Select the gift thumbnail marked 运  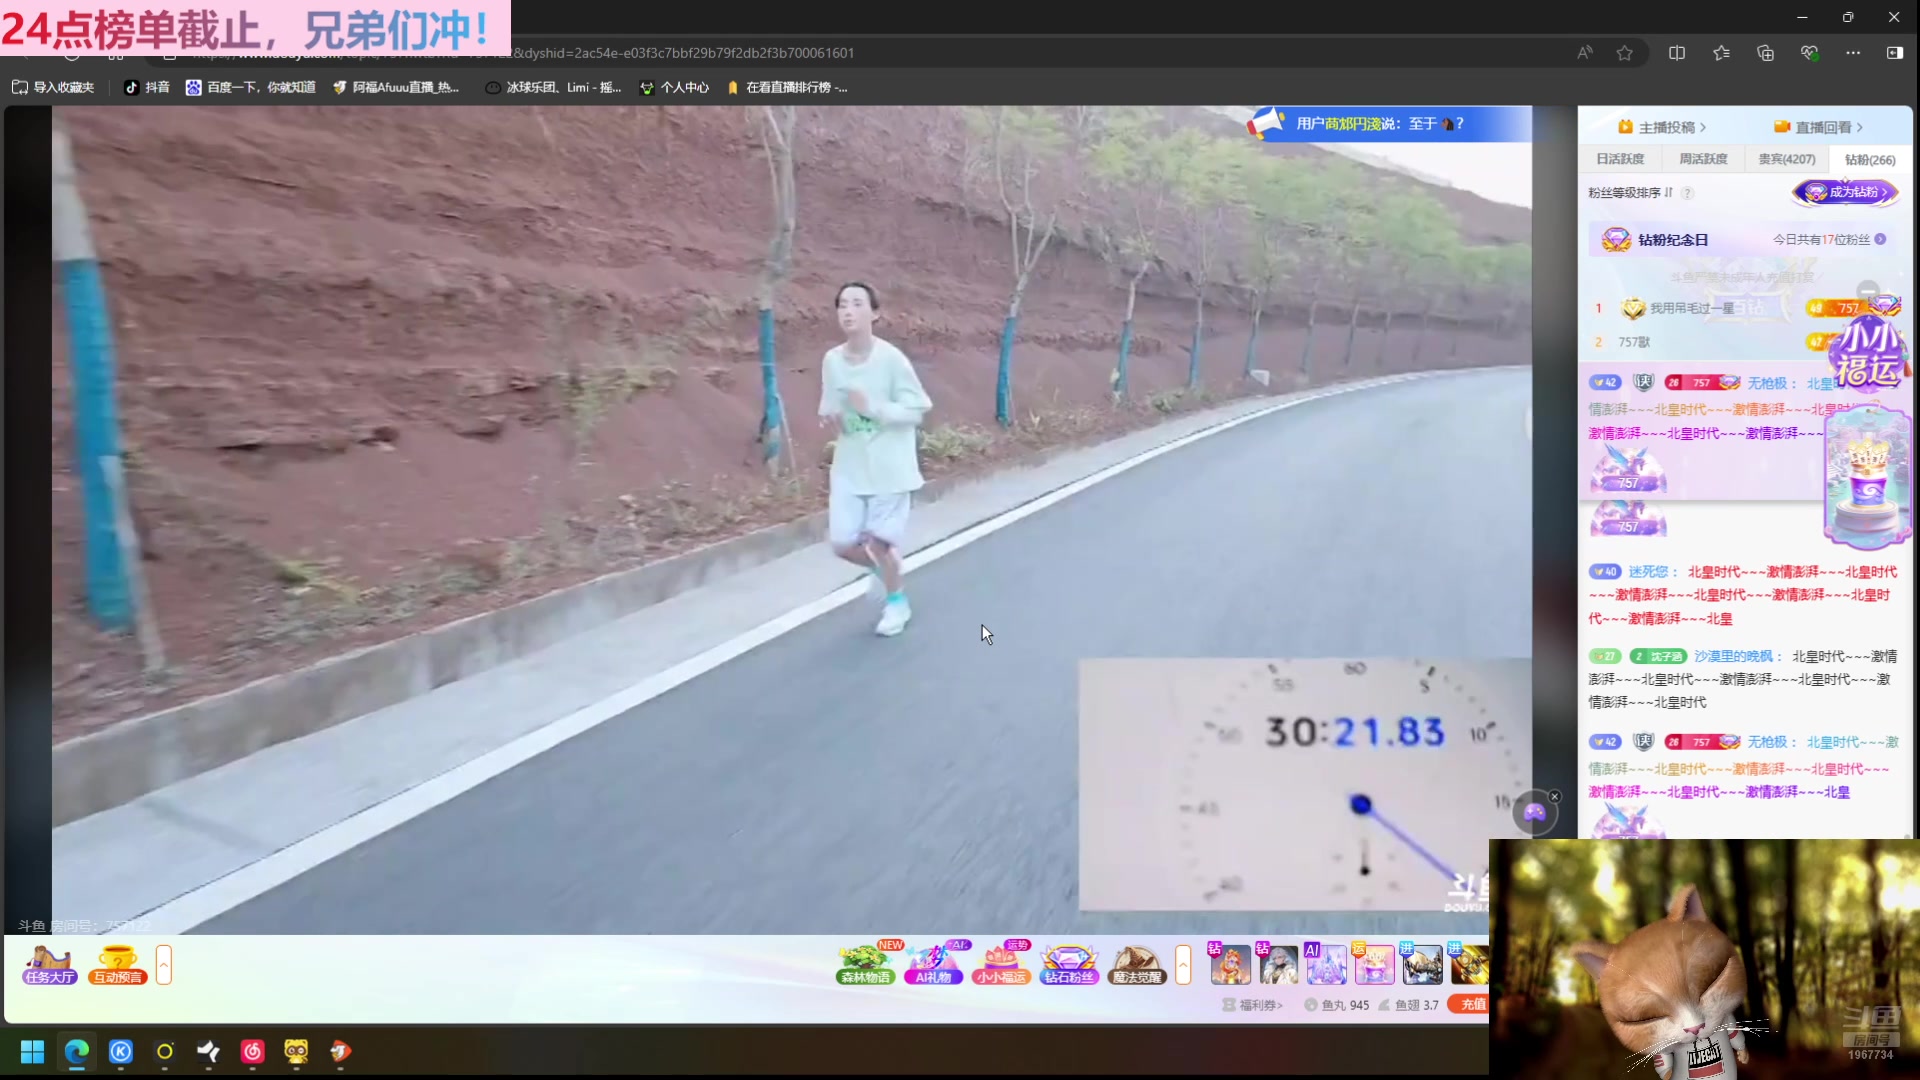1374,964
